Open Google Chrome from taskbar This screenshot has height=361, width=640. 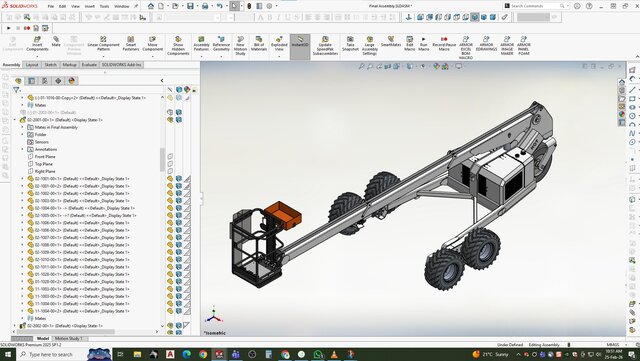point(203,354)
